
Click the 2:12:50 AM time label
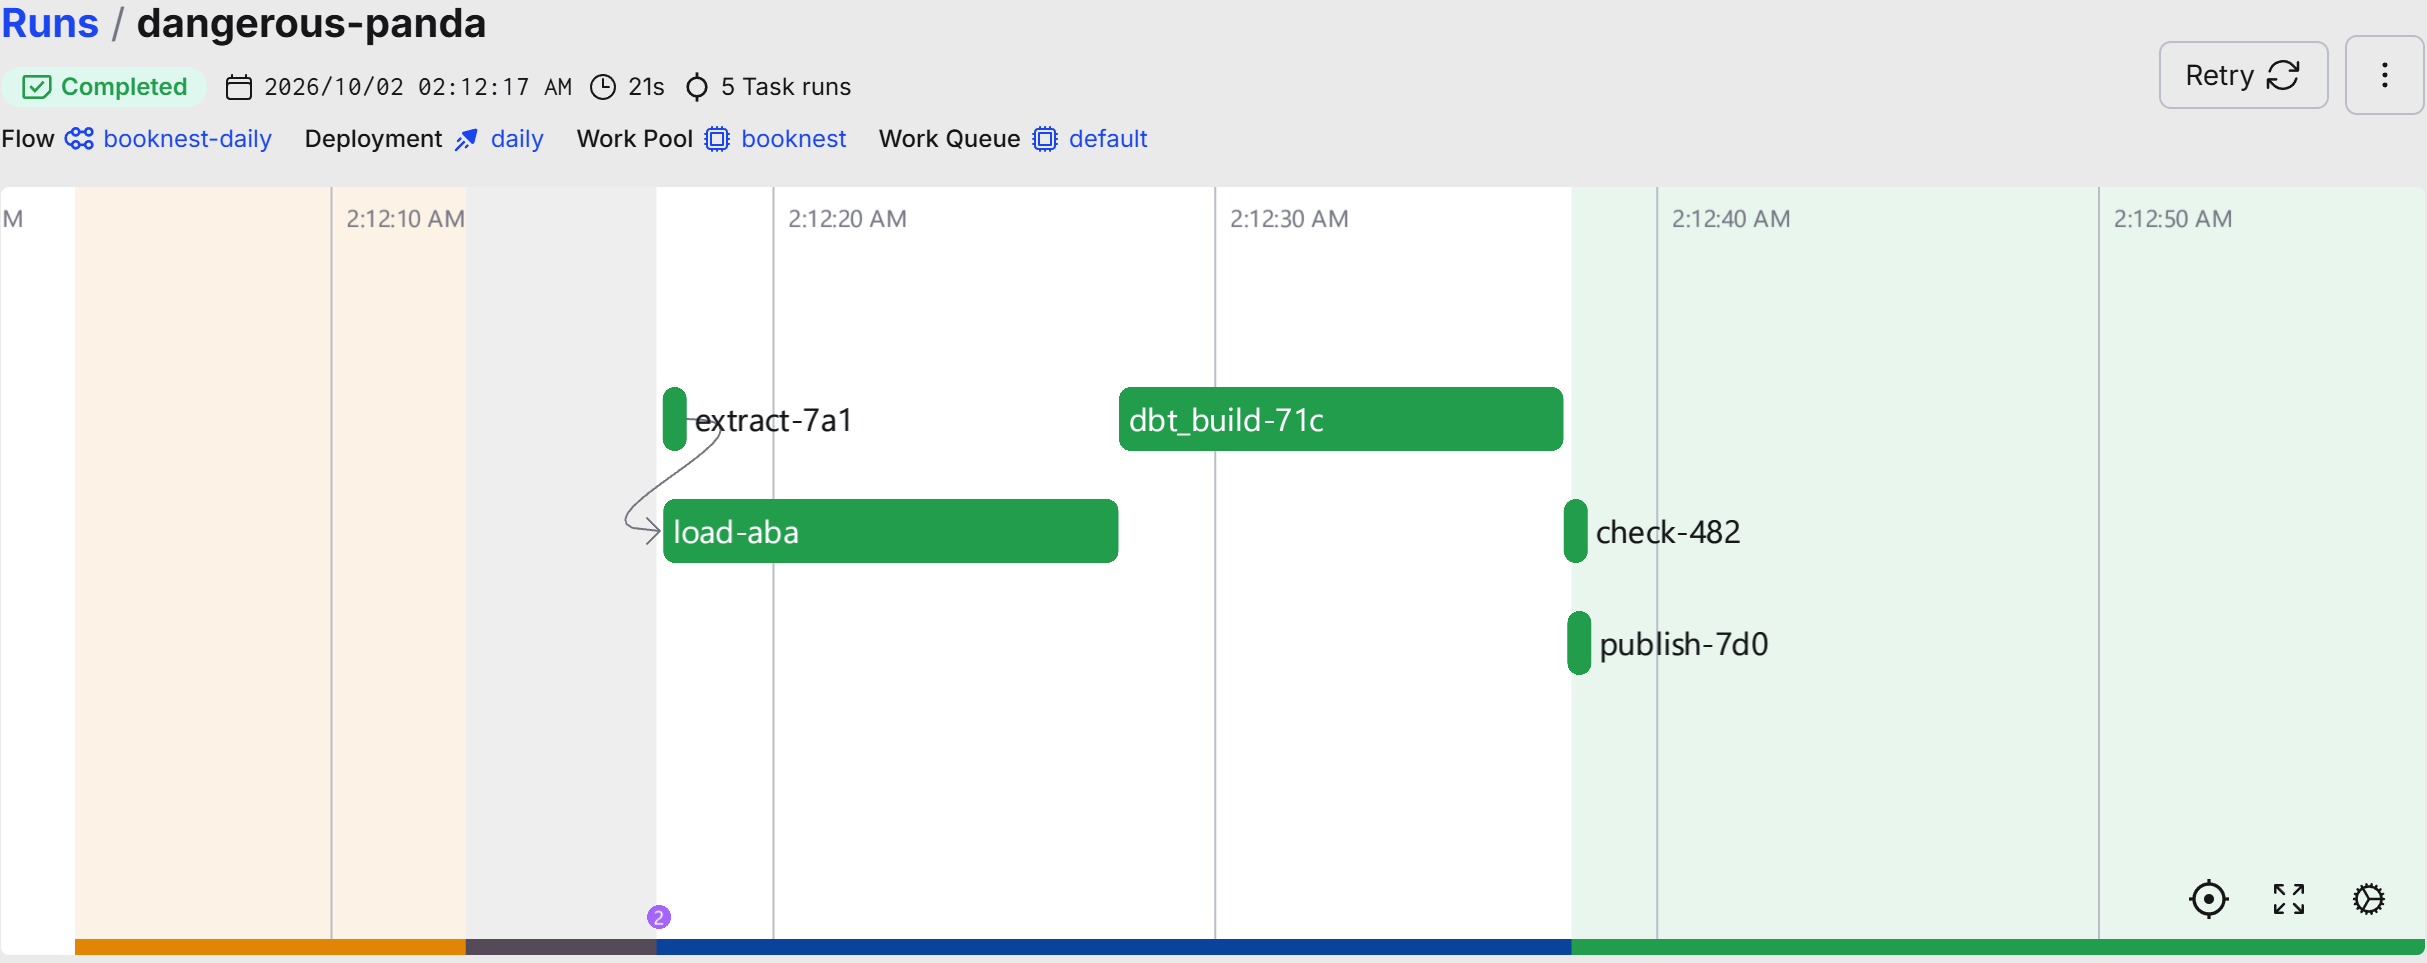coord(2173,219)
